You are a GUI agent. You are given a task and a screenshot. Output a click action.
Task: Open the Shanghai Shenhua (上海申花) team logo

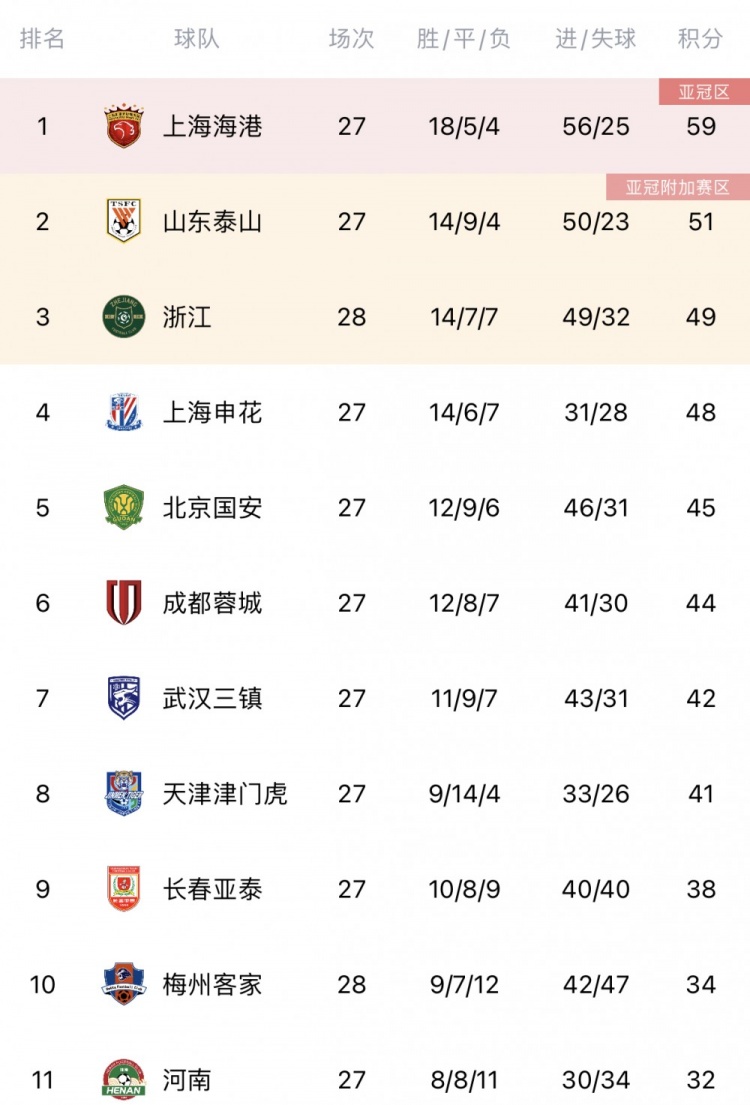[x=124, y=412]
